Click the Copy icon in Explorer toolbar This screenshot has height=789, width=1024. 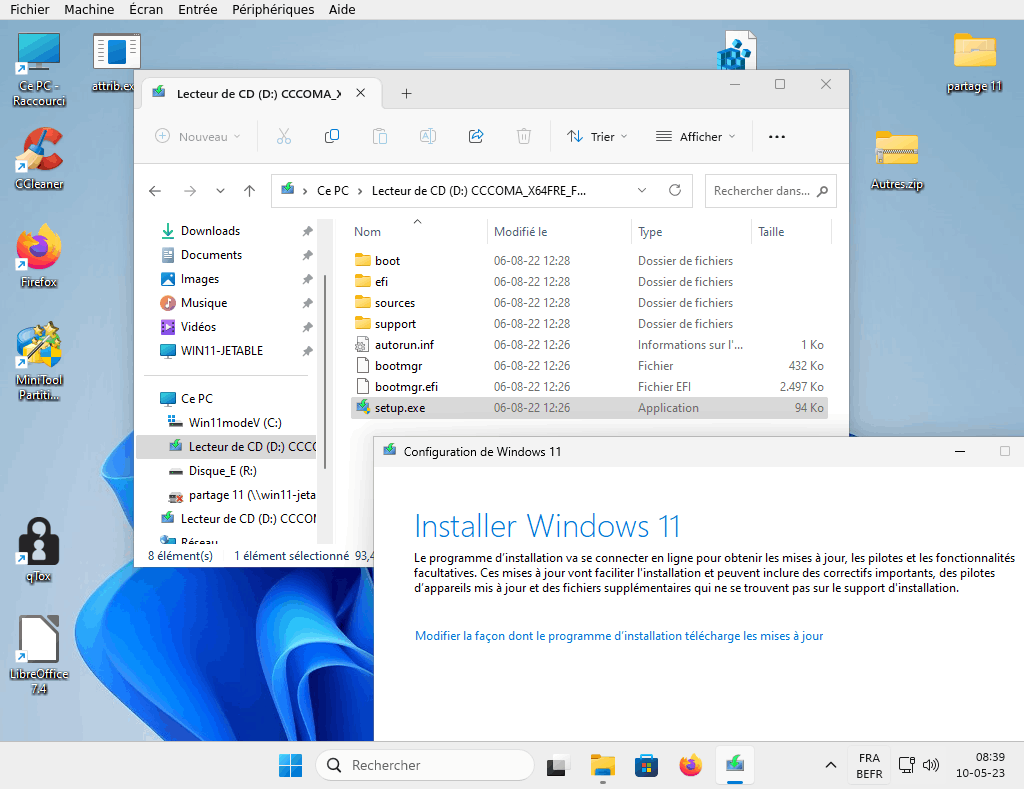click(332, 137)
